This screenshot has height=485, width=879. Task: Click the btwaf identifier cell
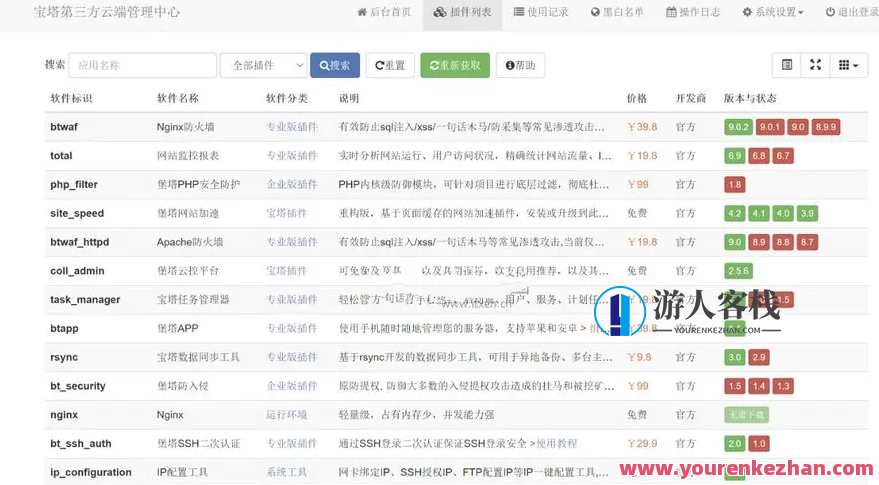pos(64,127)
